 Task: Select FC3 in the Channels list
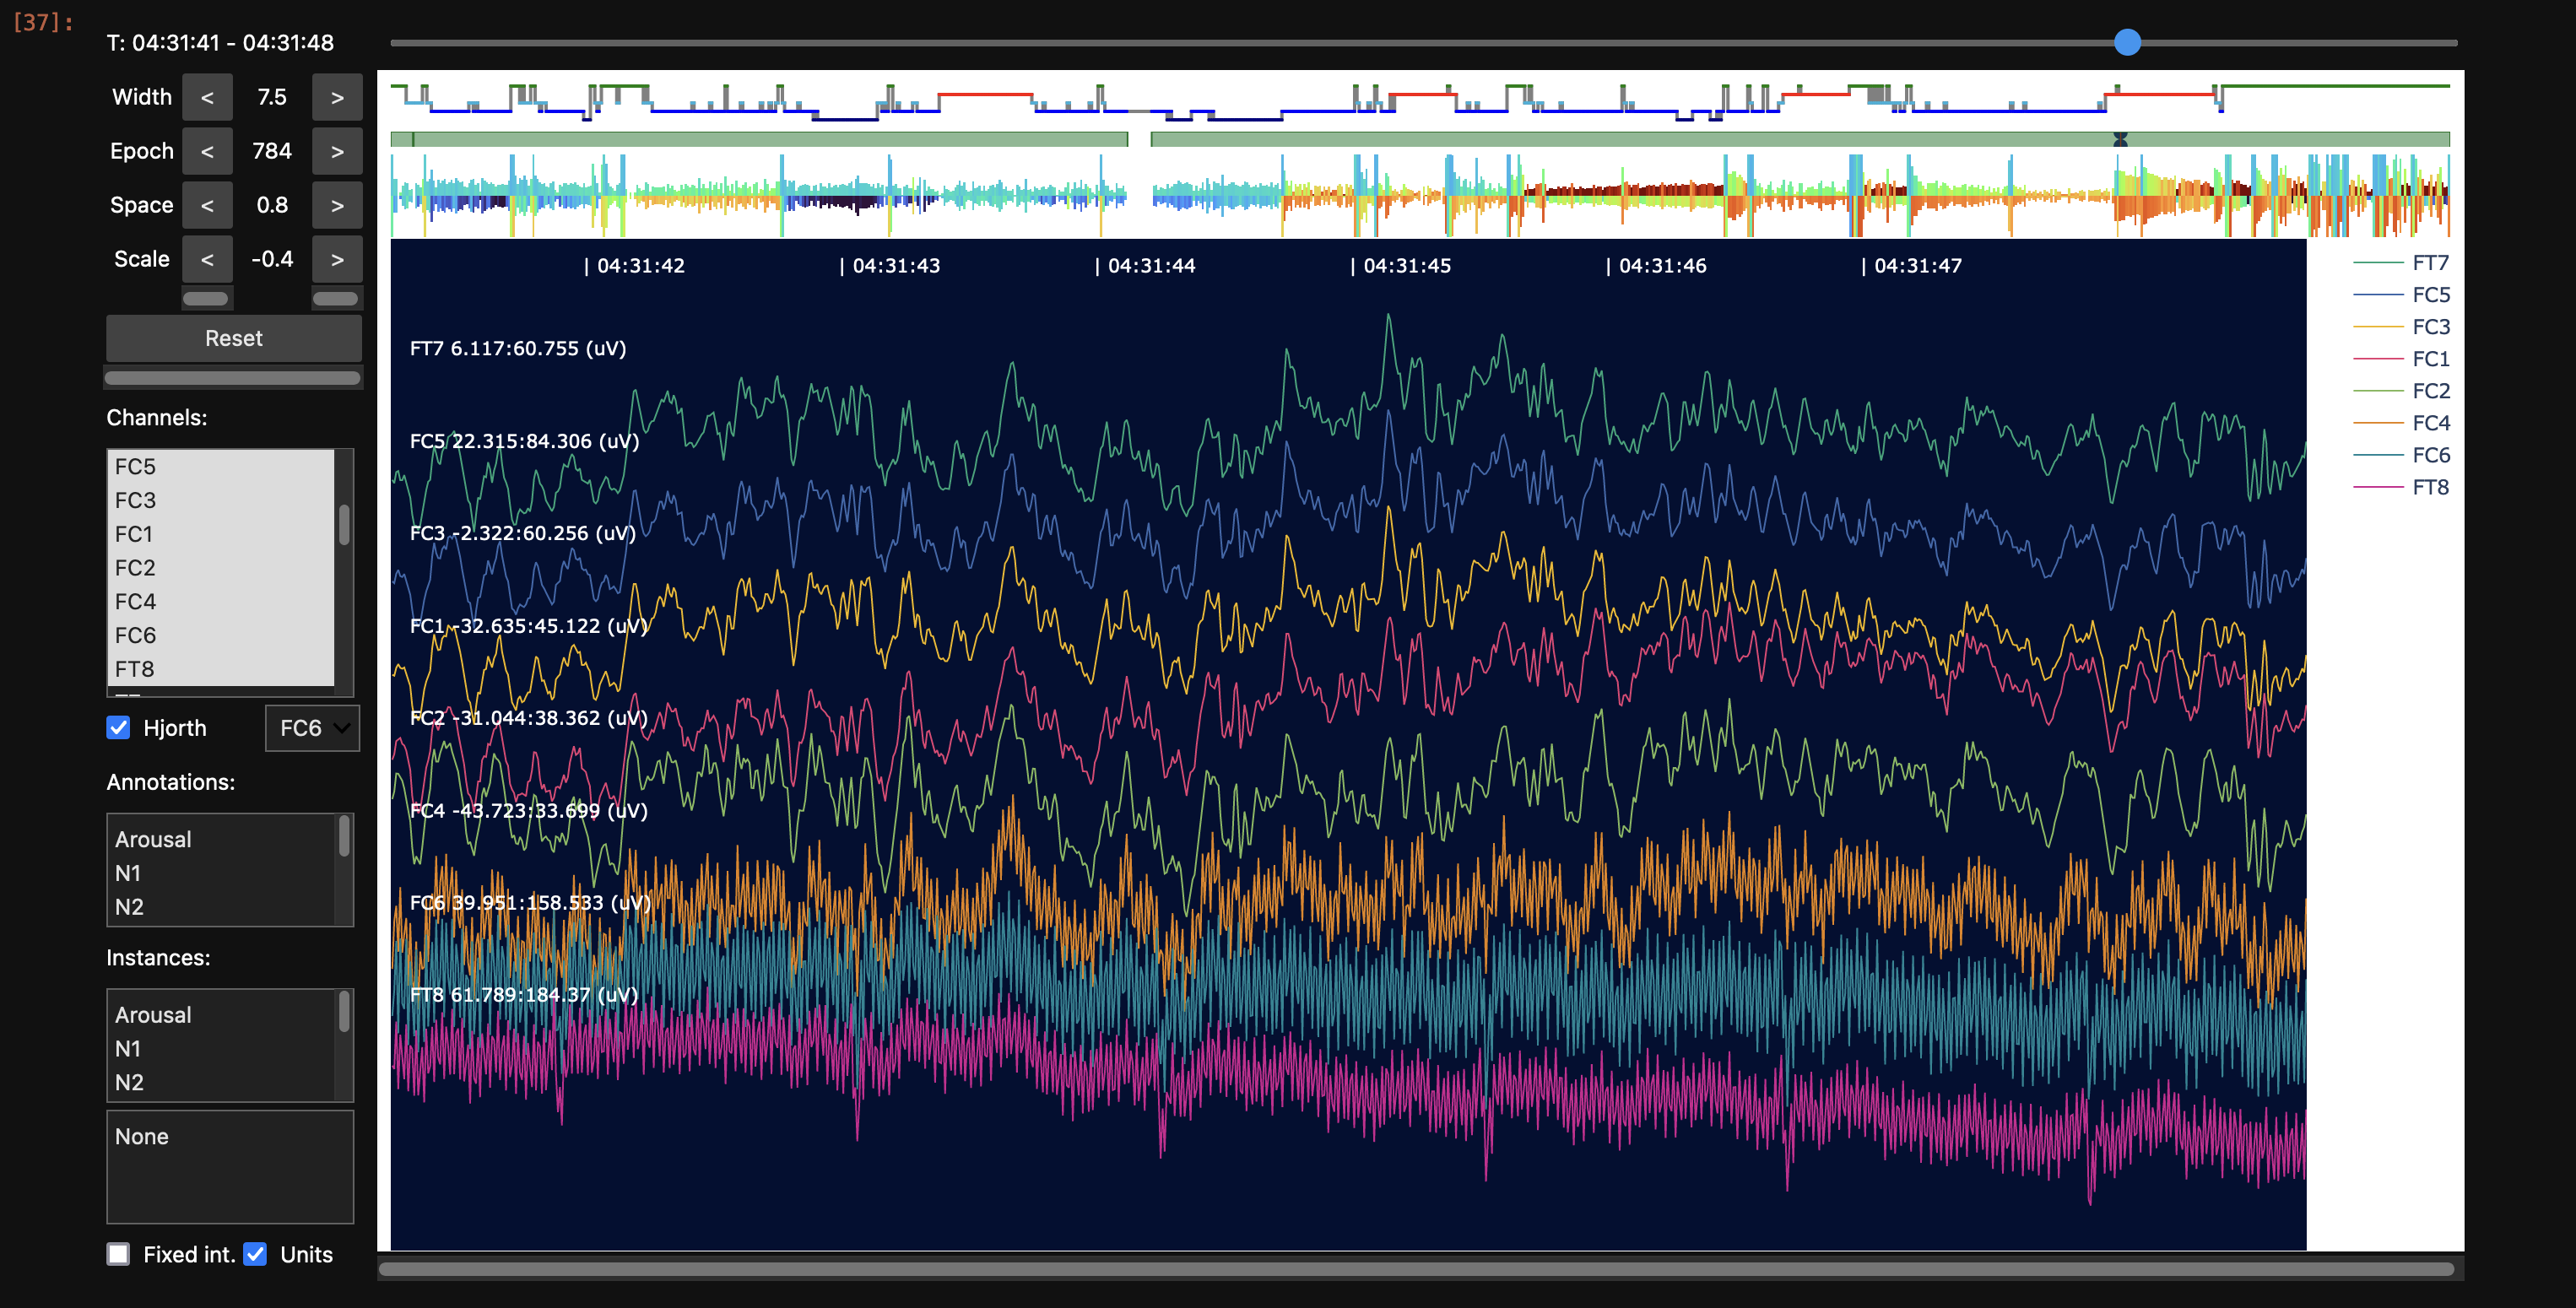pyautogui.click(x=136, y=500)
